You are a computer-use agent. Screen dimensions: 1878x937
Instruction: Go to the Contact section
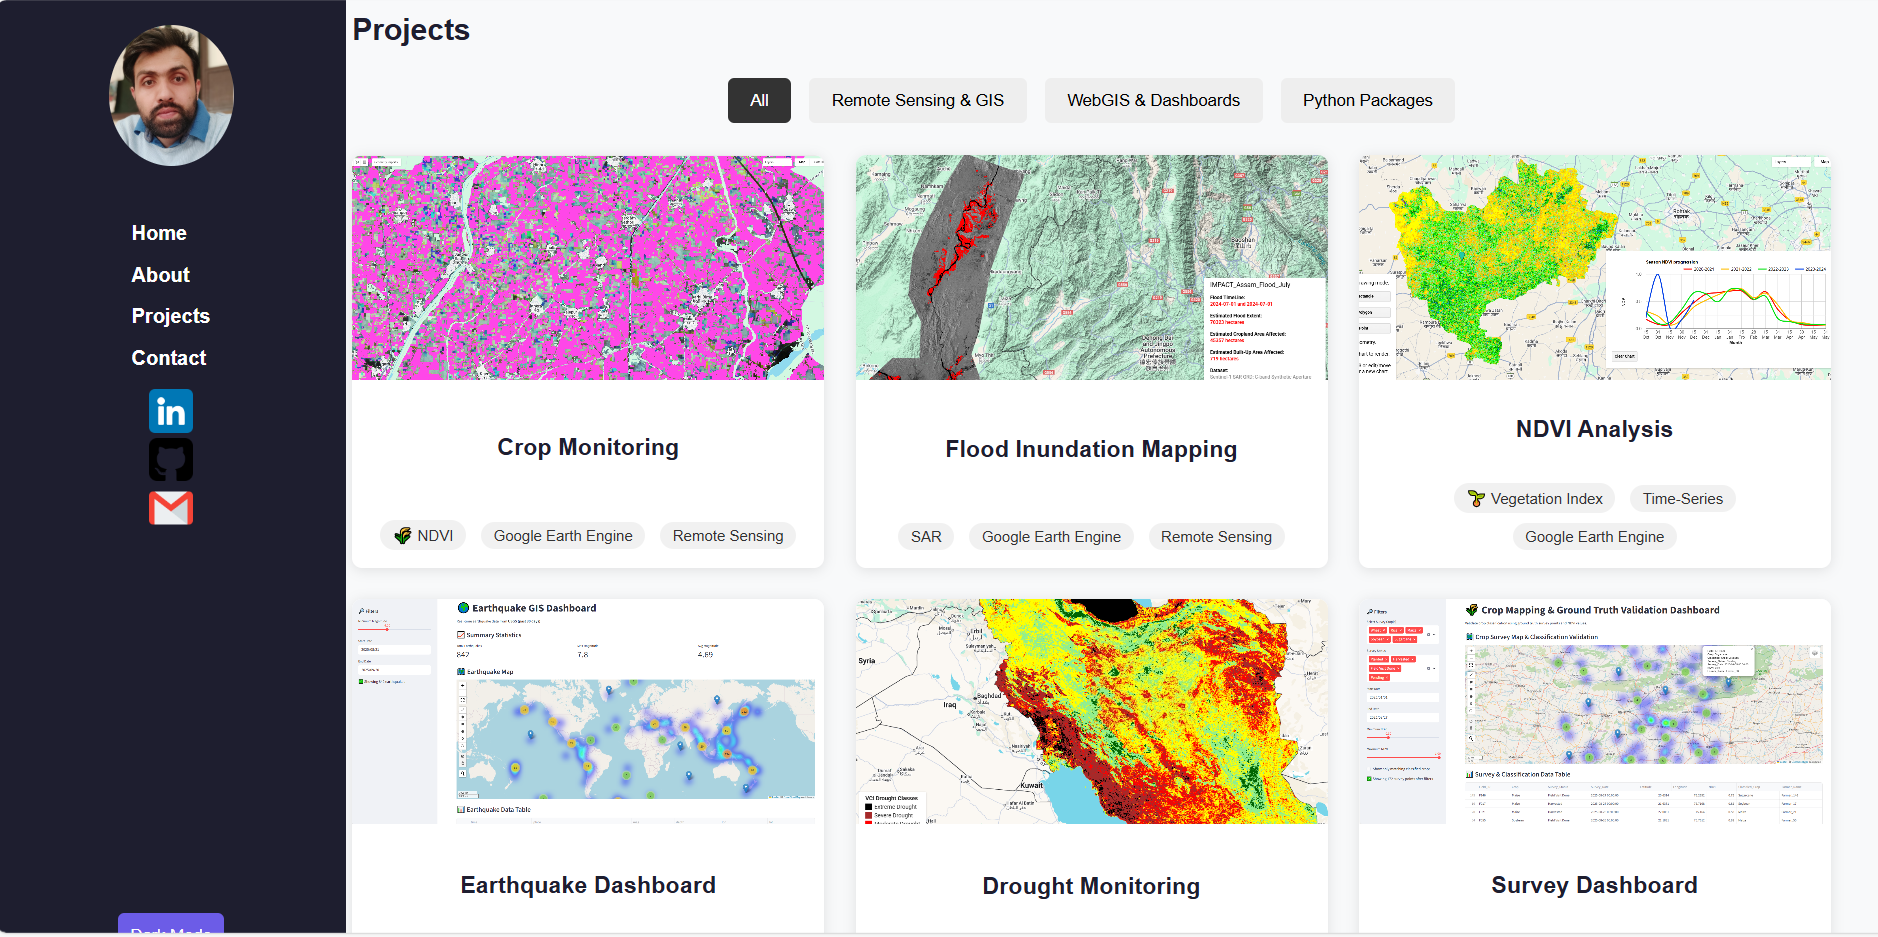click(x=168, y=357)
